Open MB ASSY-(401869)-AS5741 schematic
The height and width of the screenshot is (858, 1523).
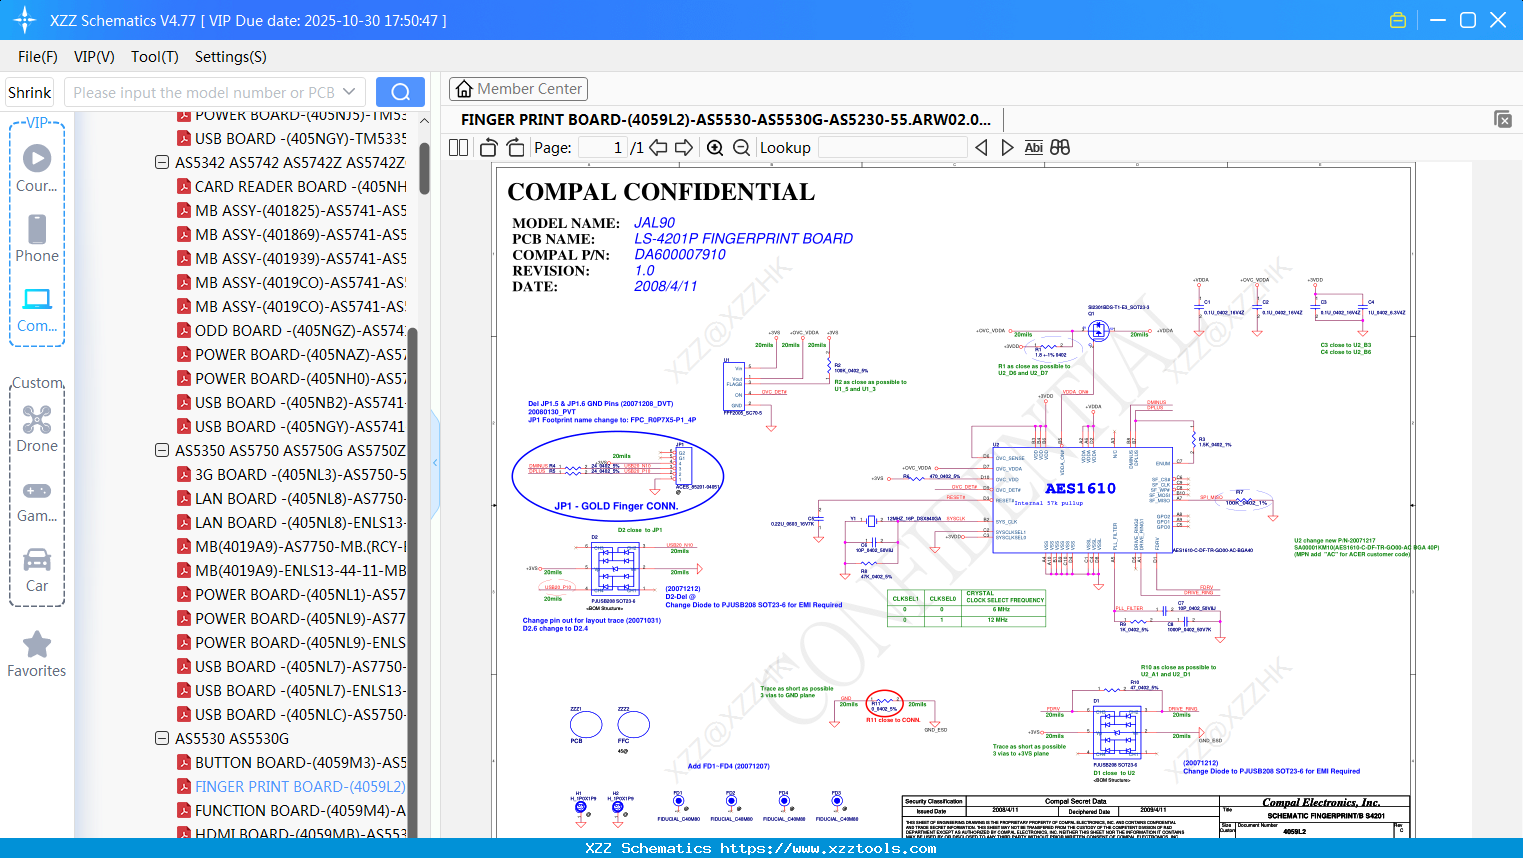click(300, 234)
